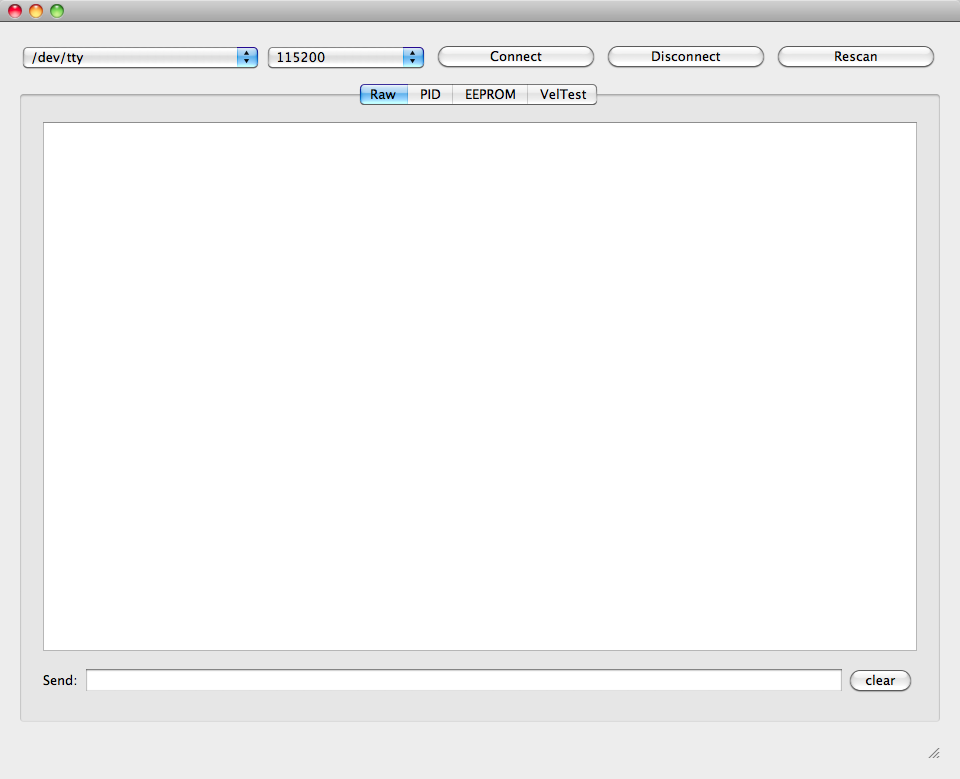
Task: Close the window with the red button
Action: pyautogui.click(x=15, y=11)
